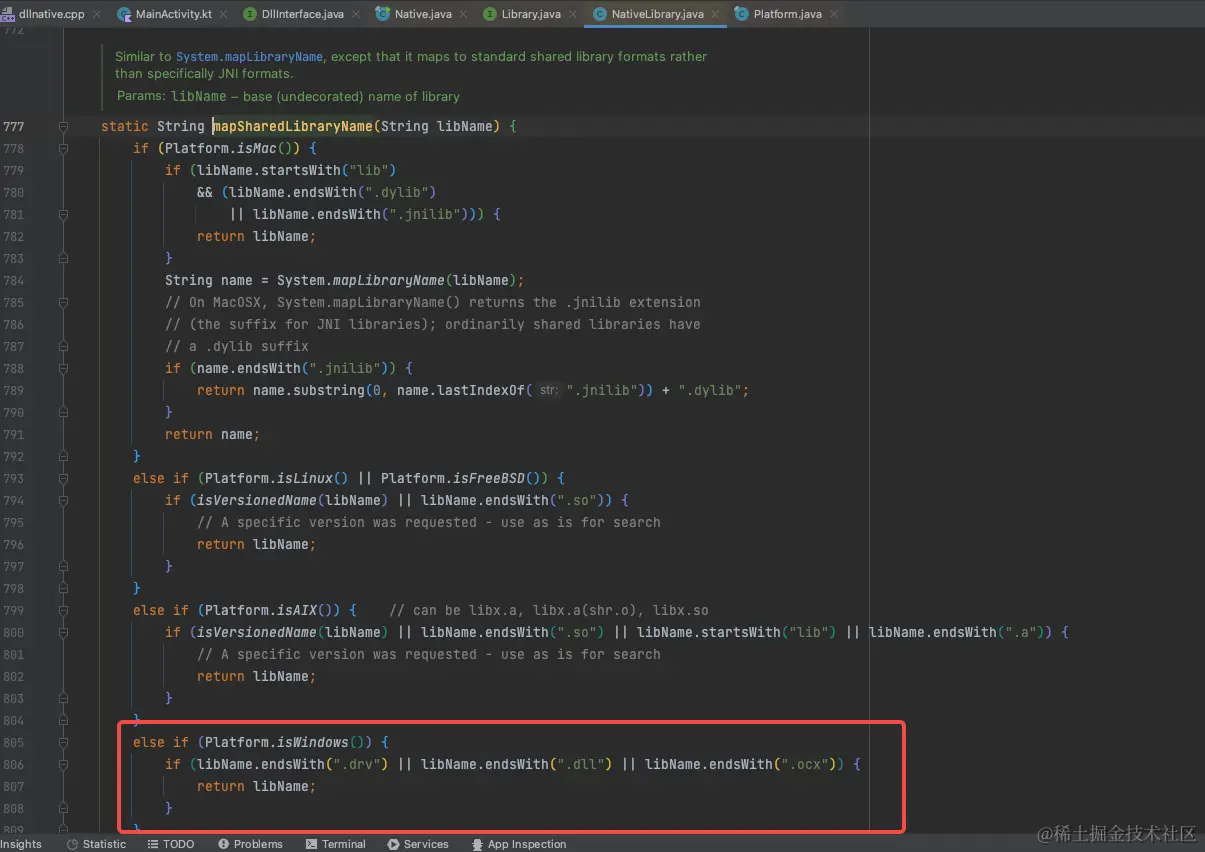This screenshot has height=852, width=1205.
Task: Open the App Inspection tool window
Action: coord(520,844)
